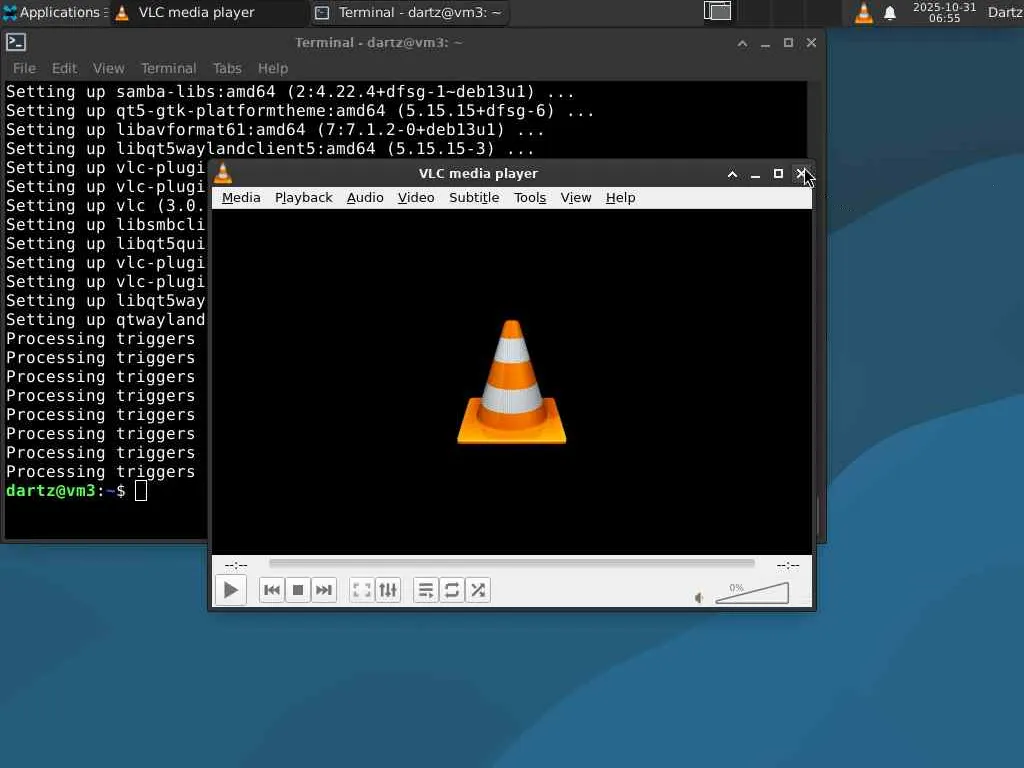This screenshot has width=1024, height=768.
Task: Open the Terminal window's Help menu
Action: pyautogui.click(x=273, y=69)
